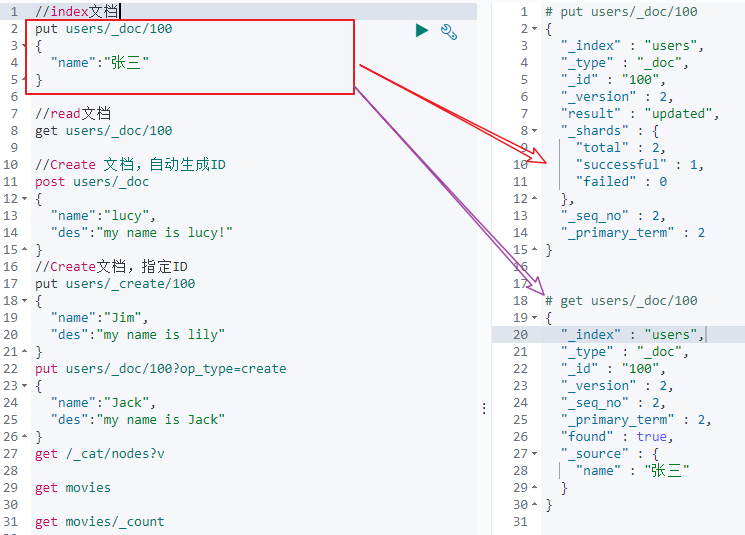Click the "found" : true output line
The width and height of the screenshot is (745, 535).
(x=617, y=437)
